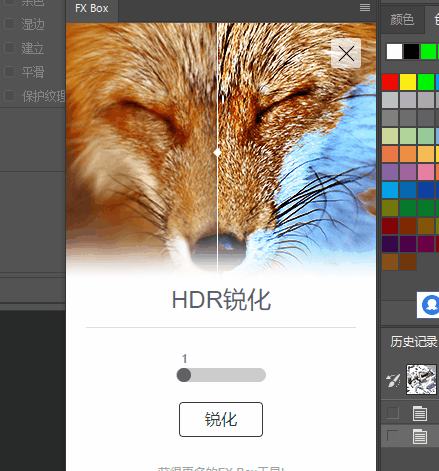This screenshot has width=439, height=471.
Task: Pick the bright green swatch in top row
Action: click(428, 52)
